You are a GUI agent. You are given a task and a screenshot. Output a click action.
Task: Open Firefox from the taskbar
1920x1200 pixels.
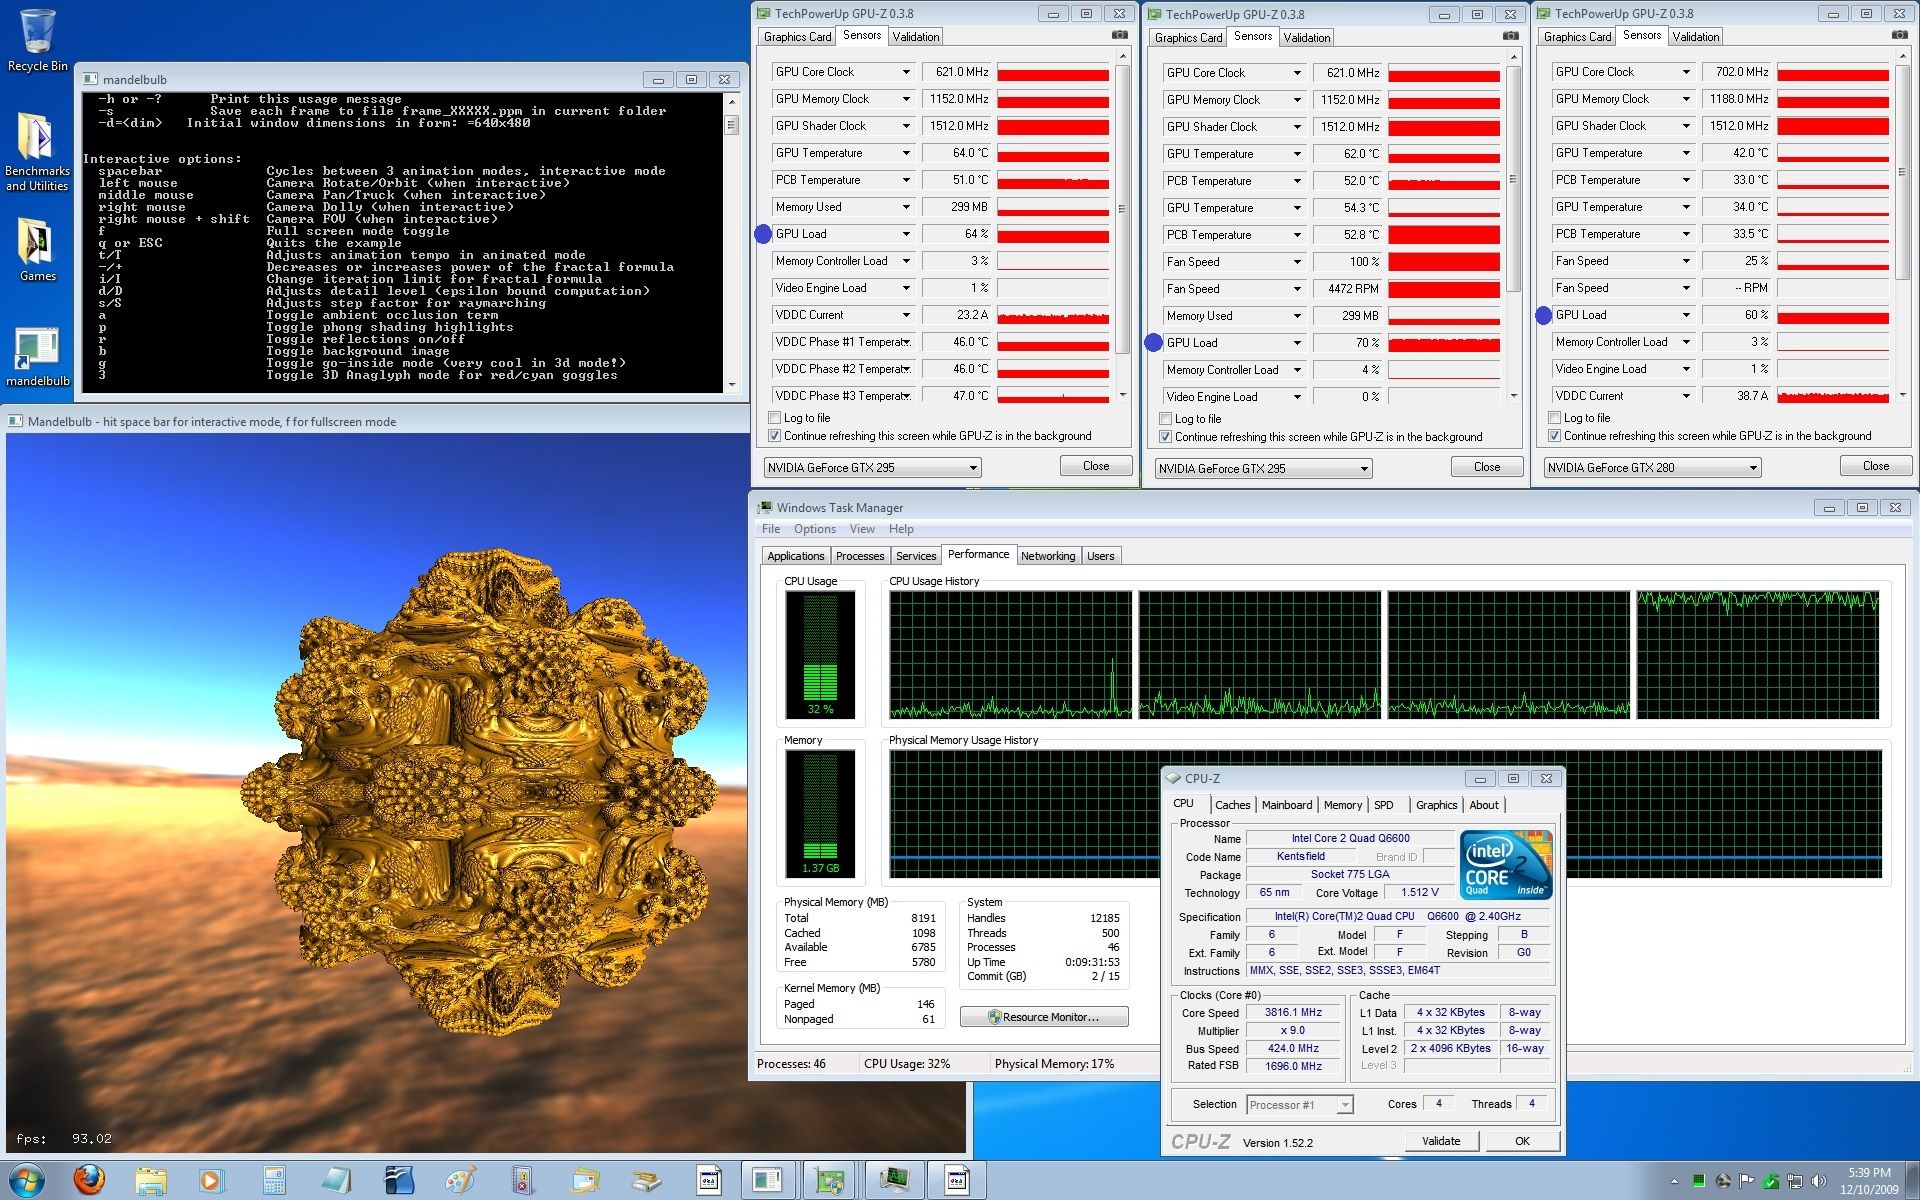point(89,1180)
